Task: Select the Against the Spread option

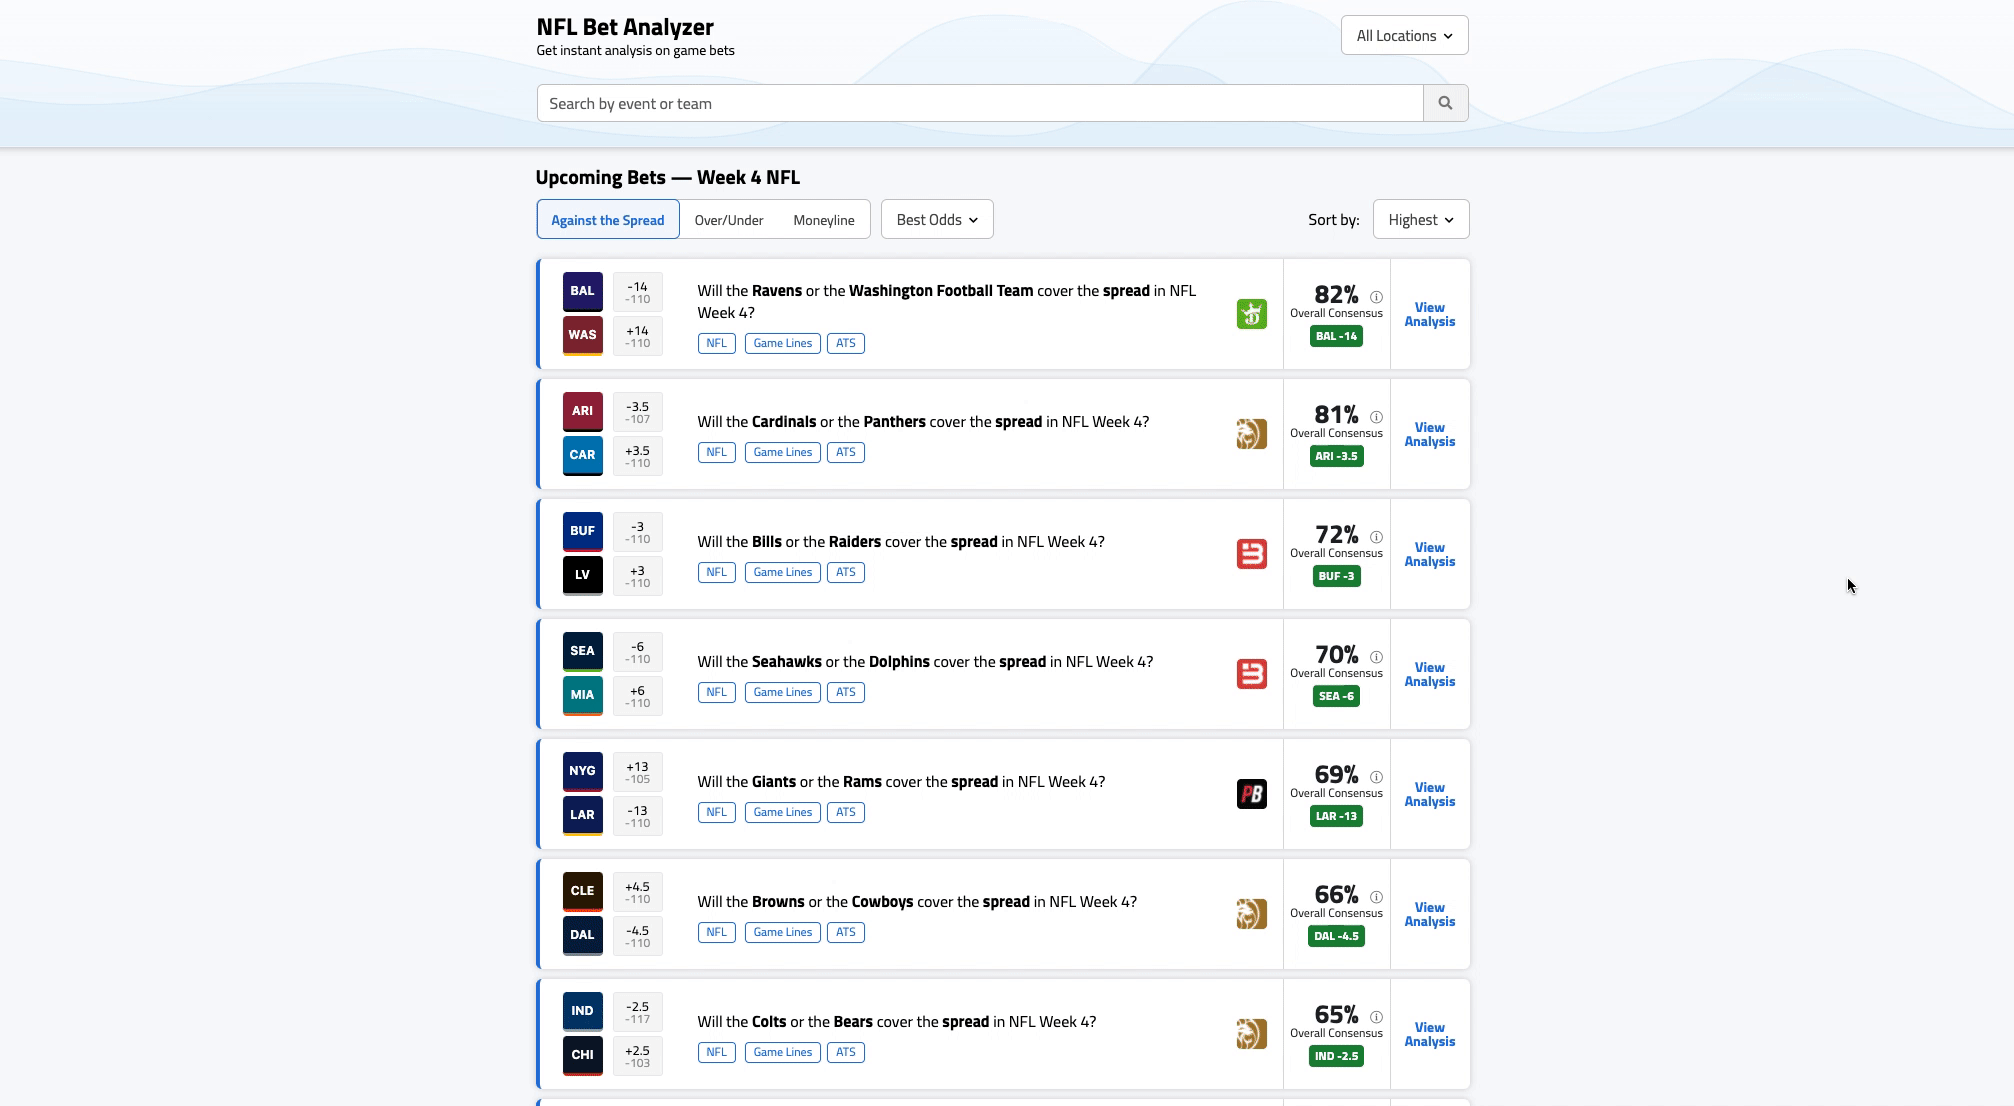Action: 607,220
